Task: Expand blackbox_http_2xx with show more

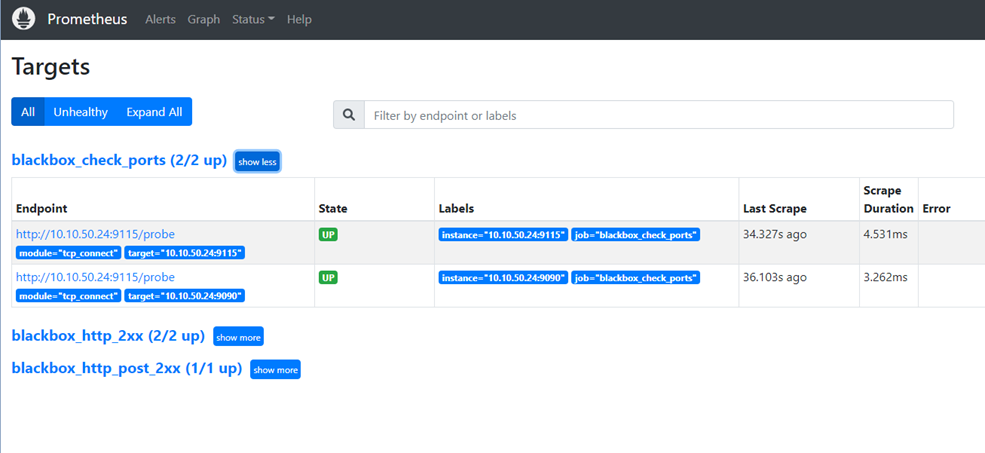Action: [238, 337]
